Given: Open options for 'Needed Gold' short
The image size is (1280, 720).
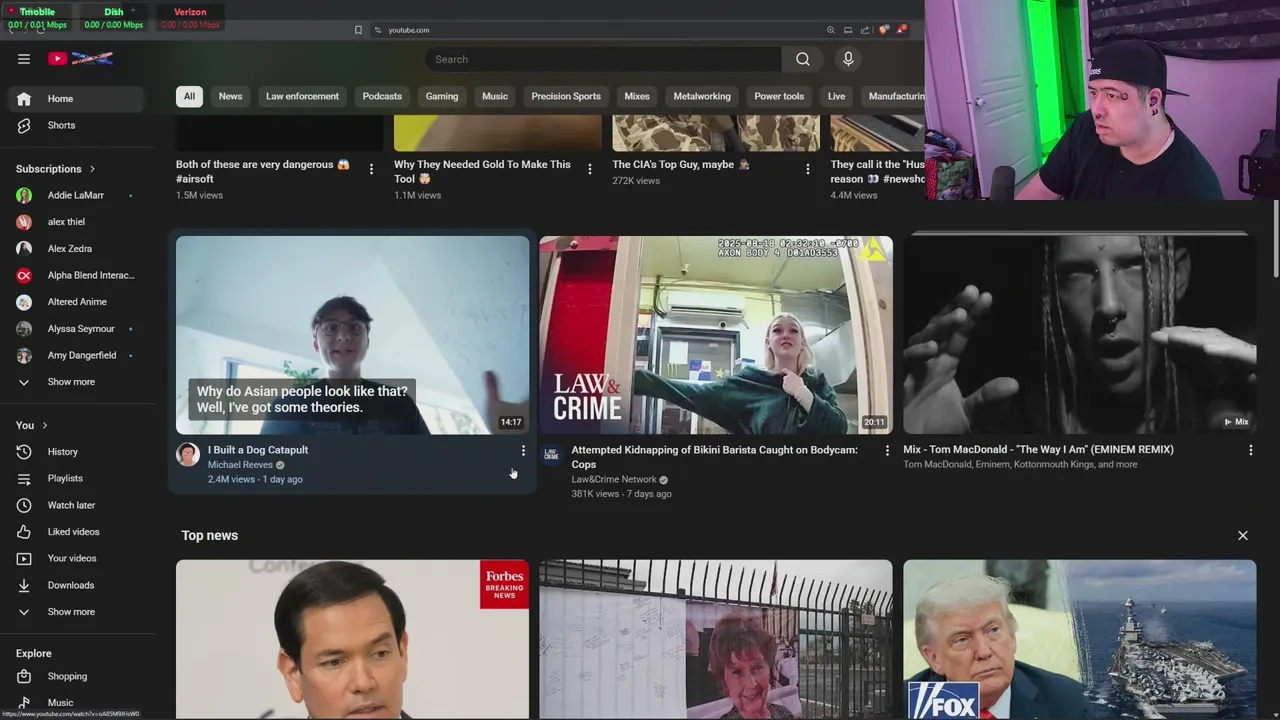Looking at the screenshot, I should pyautogui.click(x=590, y=169).
